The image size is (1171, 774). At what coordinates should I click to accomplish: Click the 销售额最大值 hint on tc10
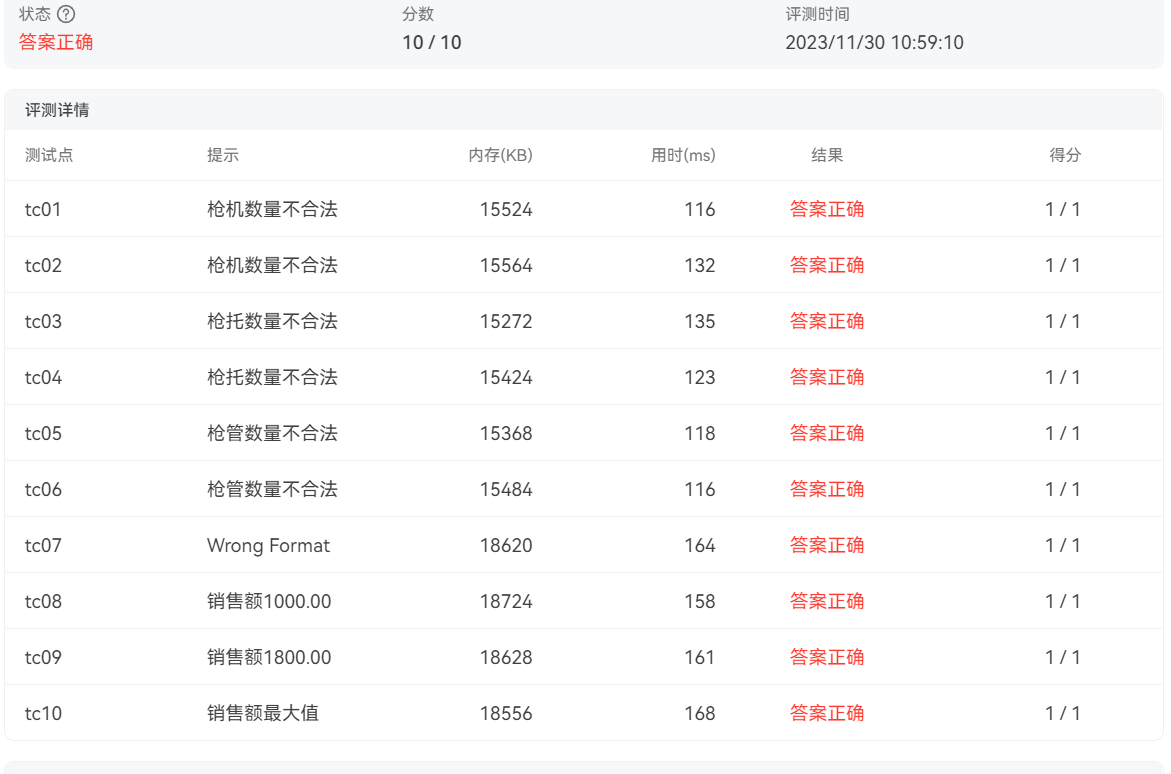[x=263, y=713]
